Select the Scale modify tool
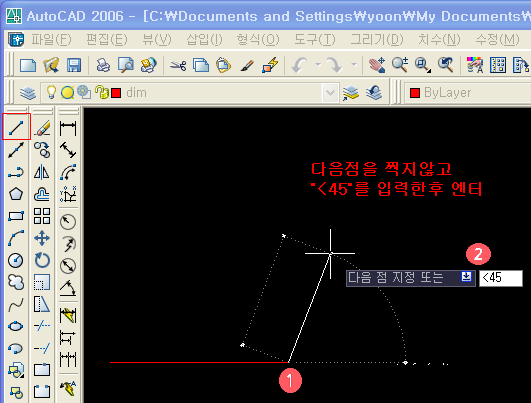This screenshot has height=403, width=531. pyautogui.click(x=42, y=282)
